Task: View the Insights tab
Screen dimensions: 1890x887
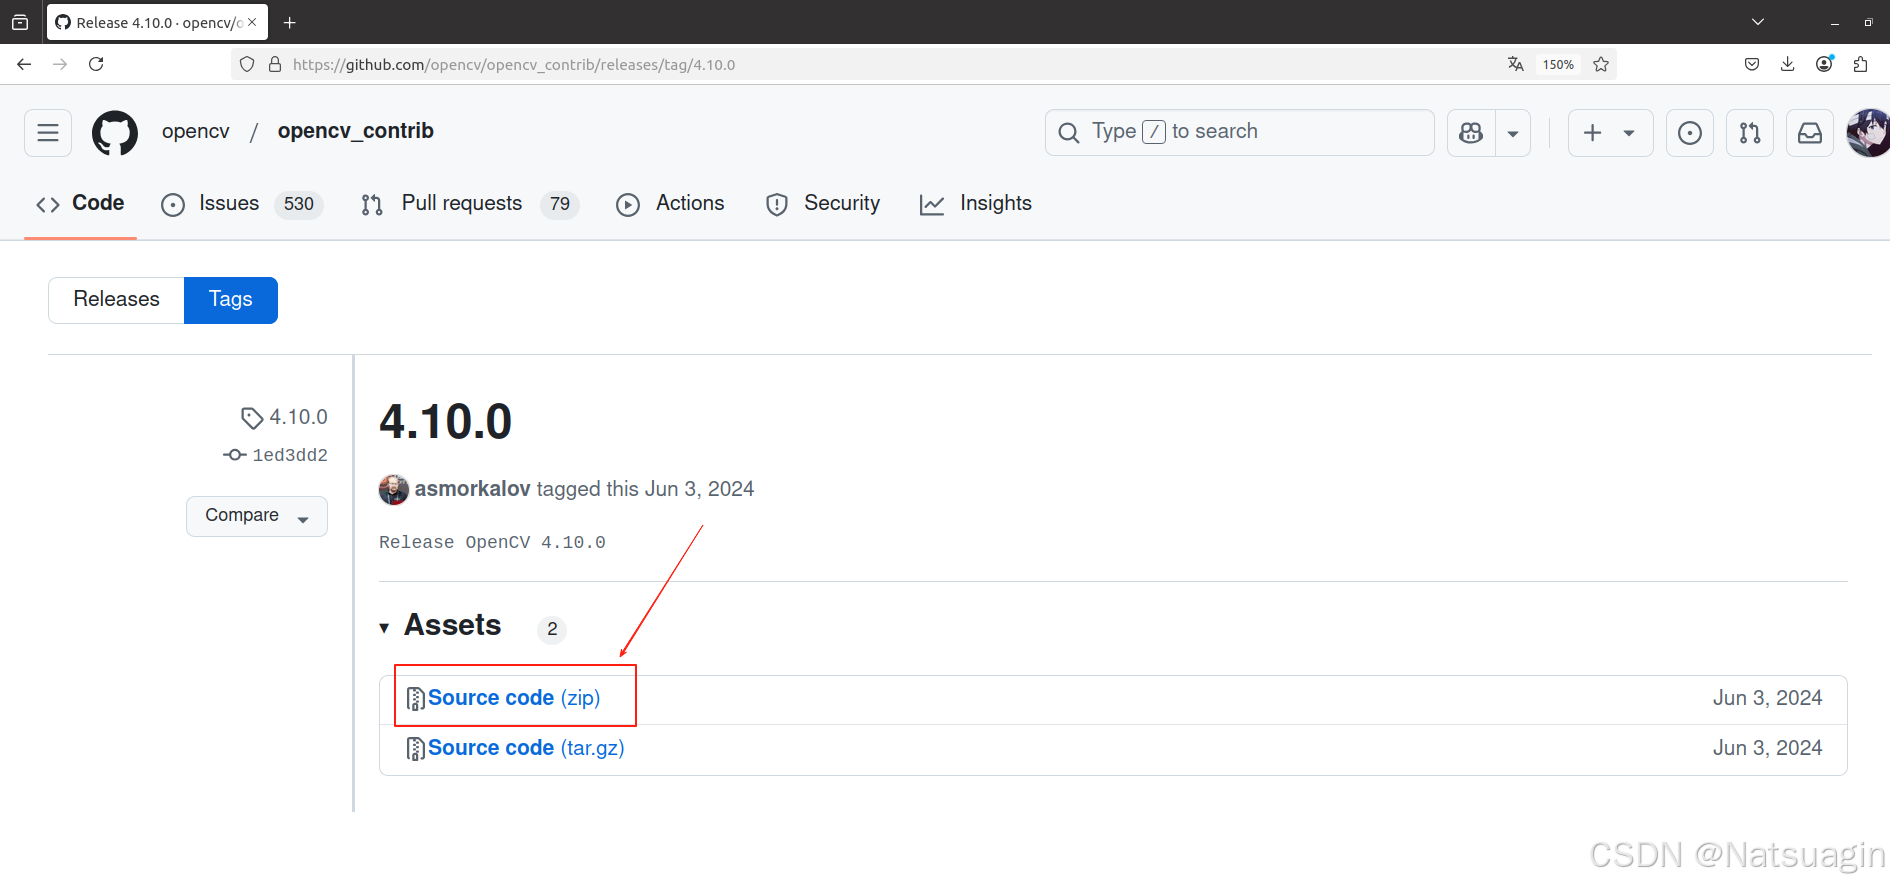Action: point(976,204)
